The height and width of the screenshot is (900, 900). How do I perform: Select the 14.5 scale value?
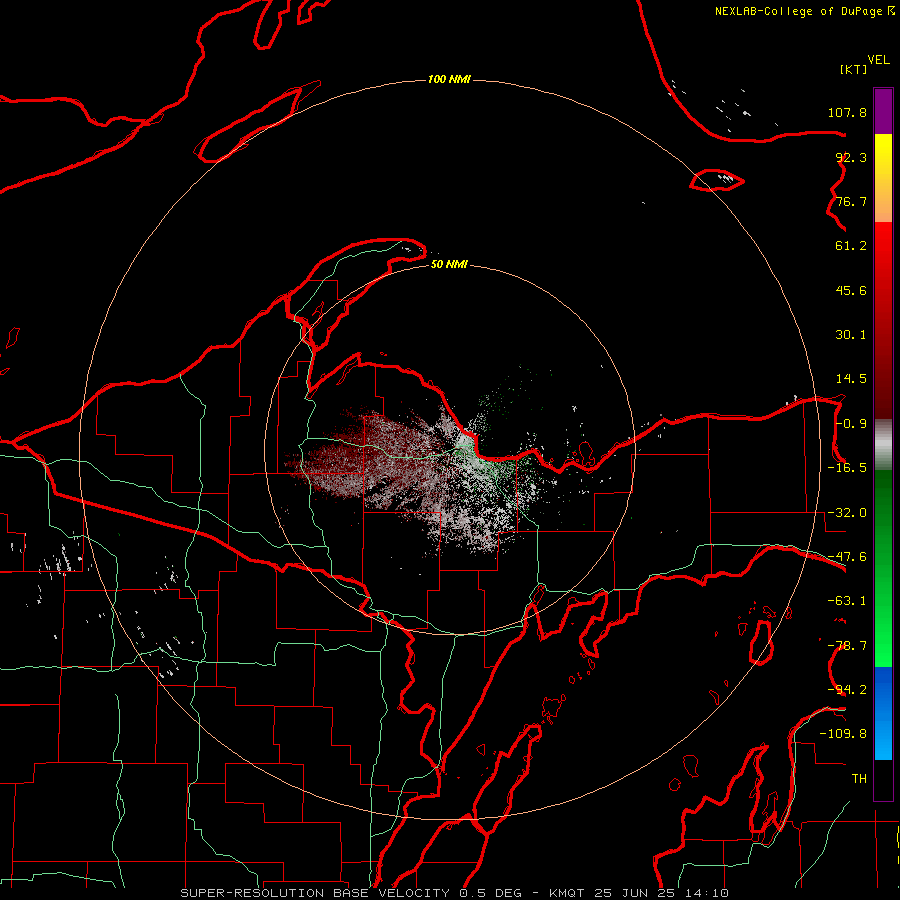click(851, 379)
